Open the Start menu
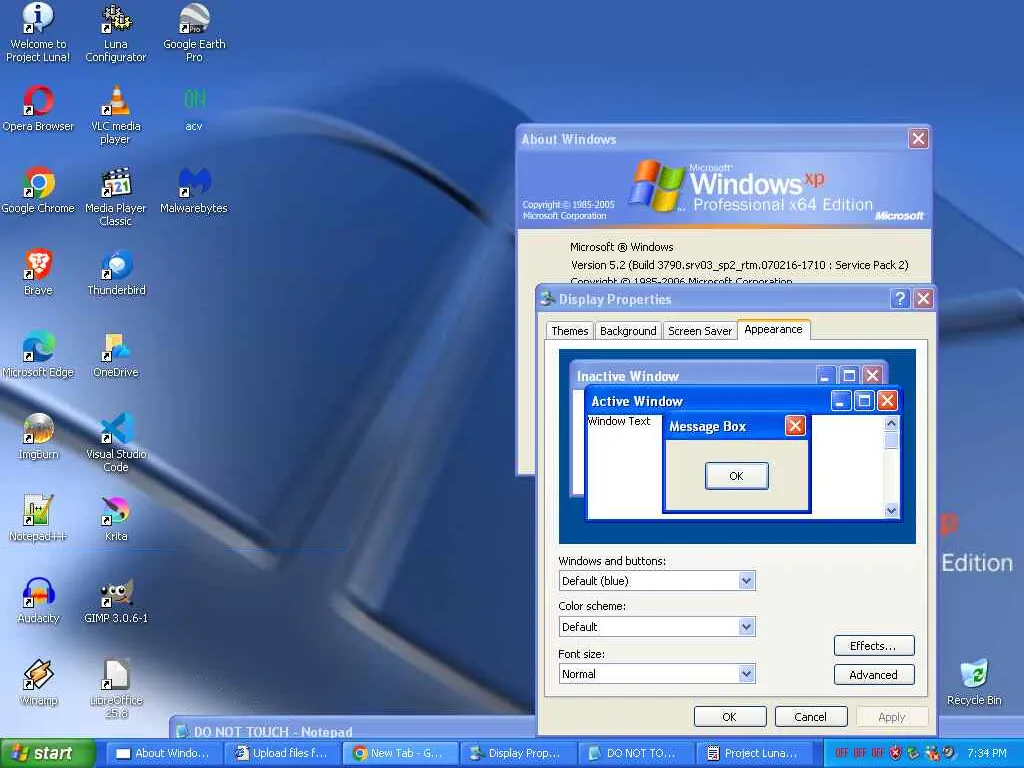The image size is (1024, 768). 48,753
